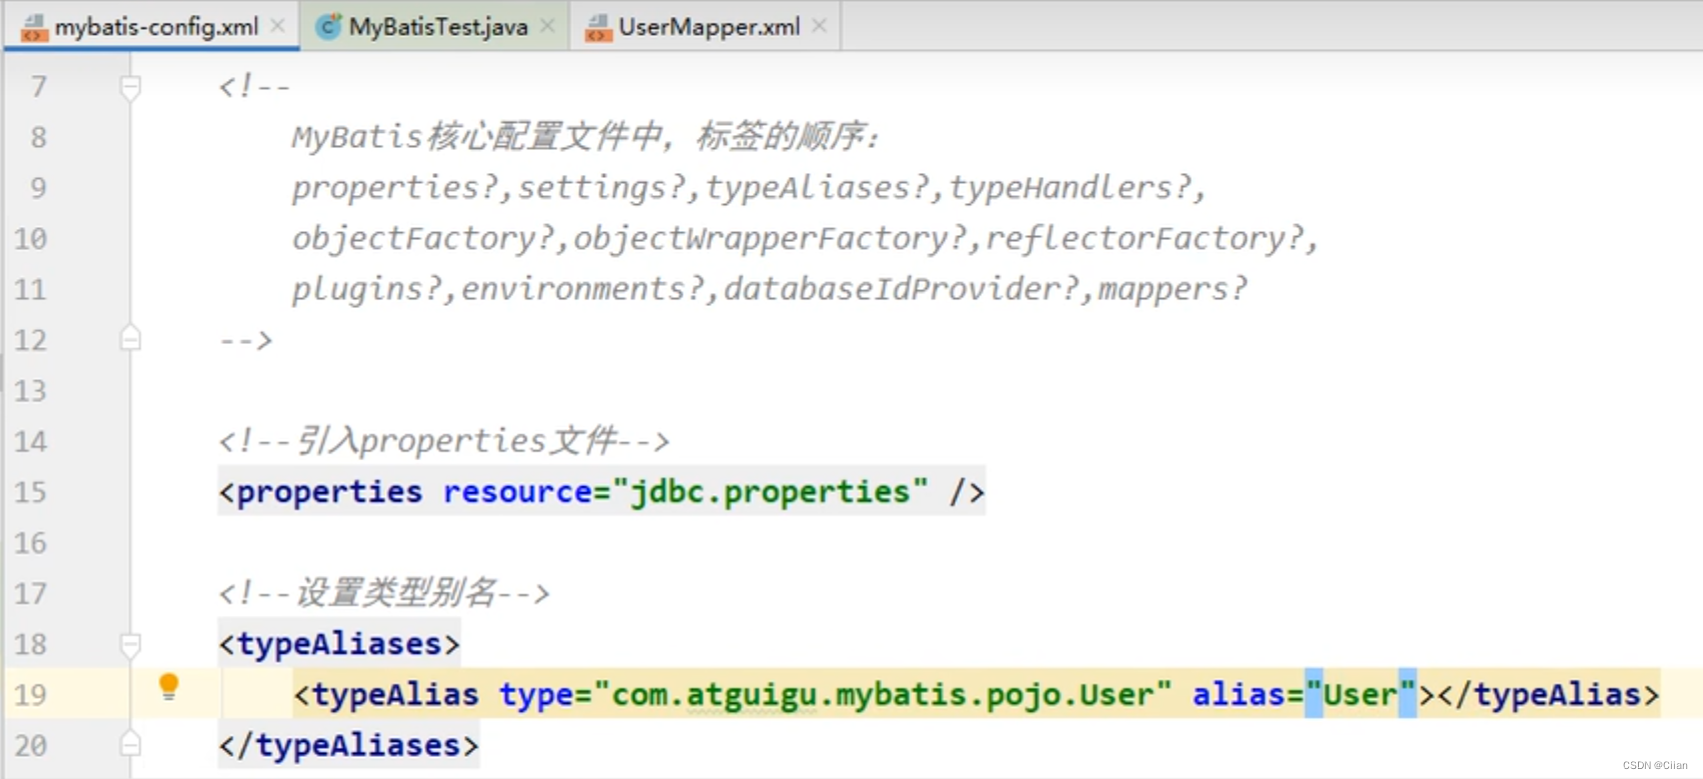Viewport: 1703px width, 779px height.
Task: Place the cursor in the properties tag name
Action: pyautogui.click(x=329, y=492)
